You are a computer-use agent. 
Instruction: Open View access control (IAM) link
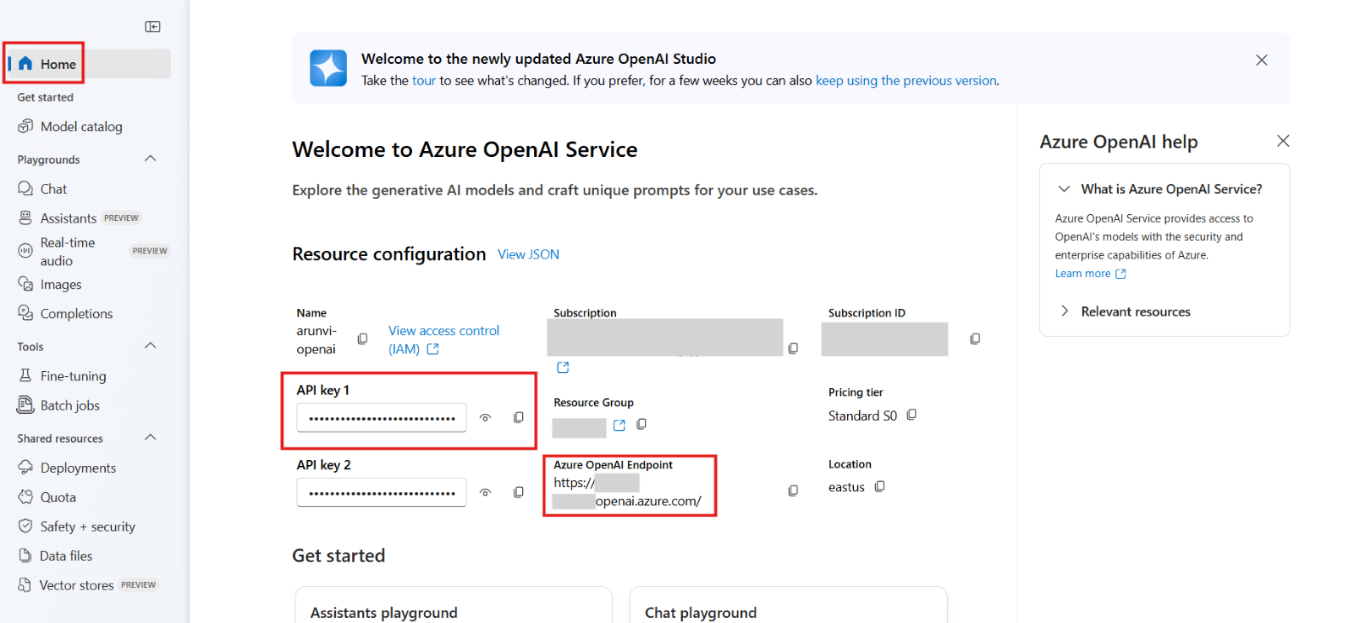[443, 339]
